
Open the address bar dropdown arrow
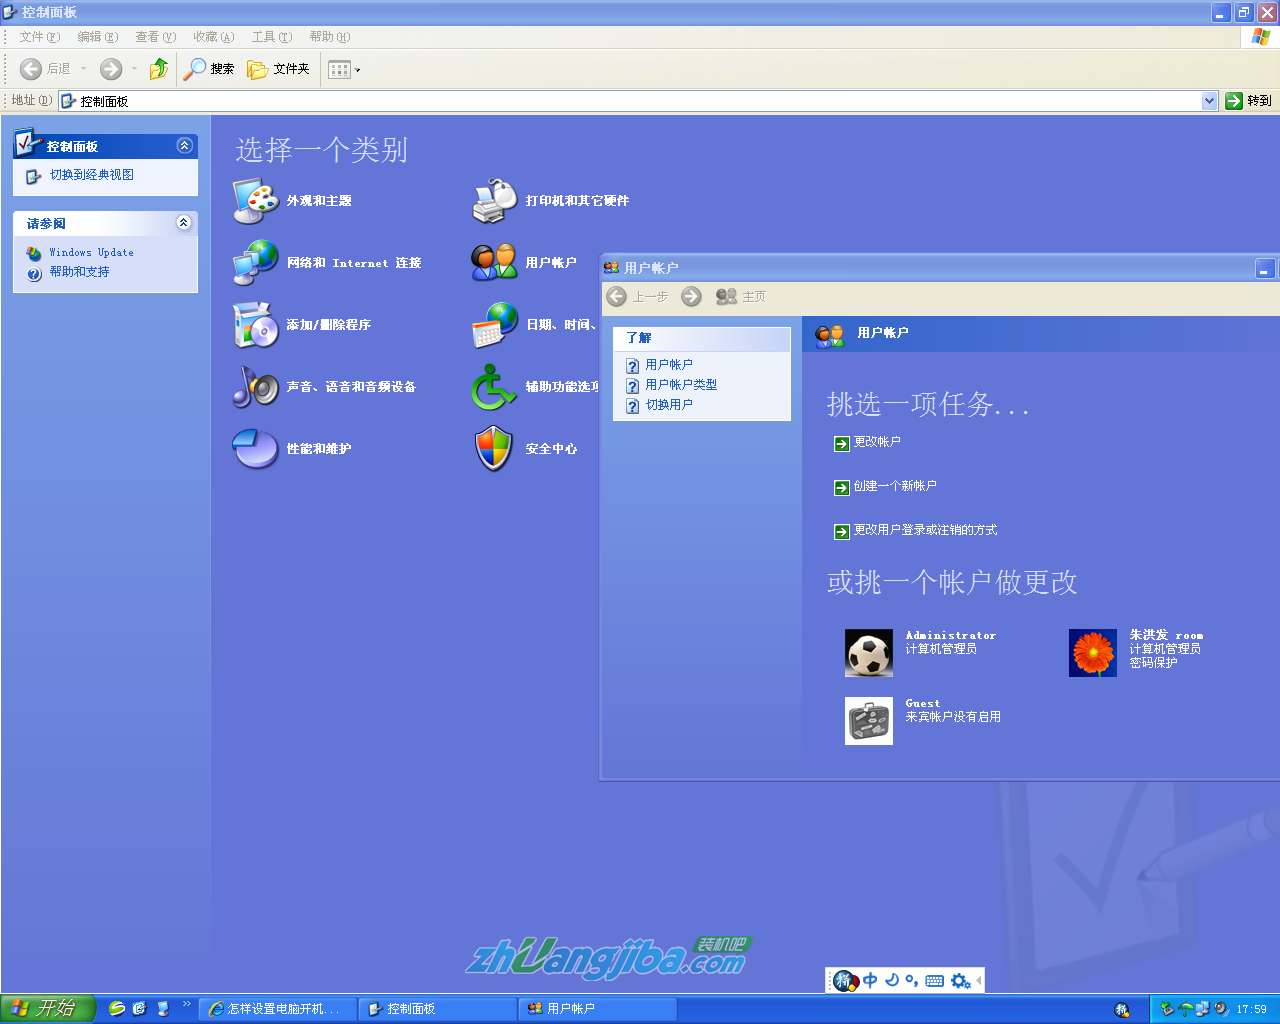1209,101
